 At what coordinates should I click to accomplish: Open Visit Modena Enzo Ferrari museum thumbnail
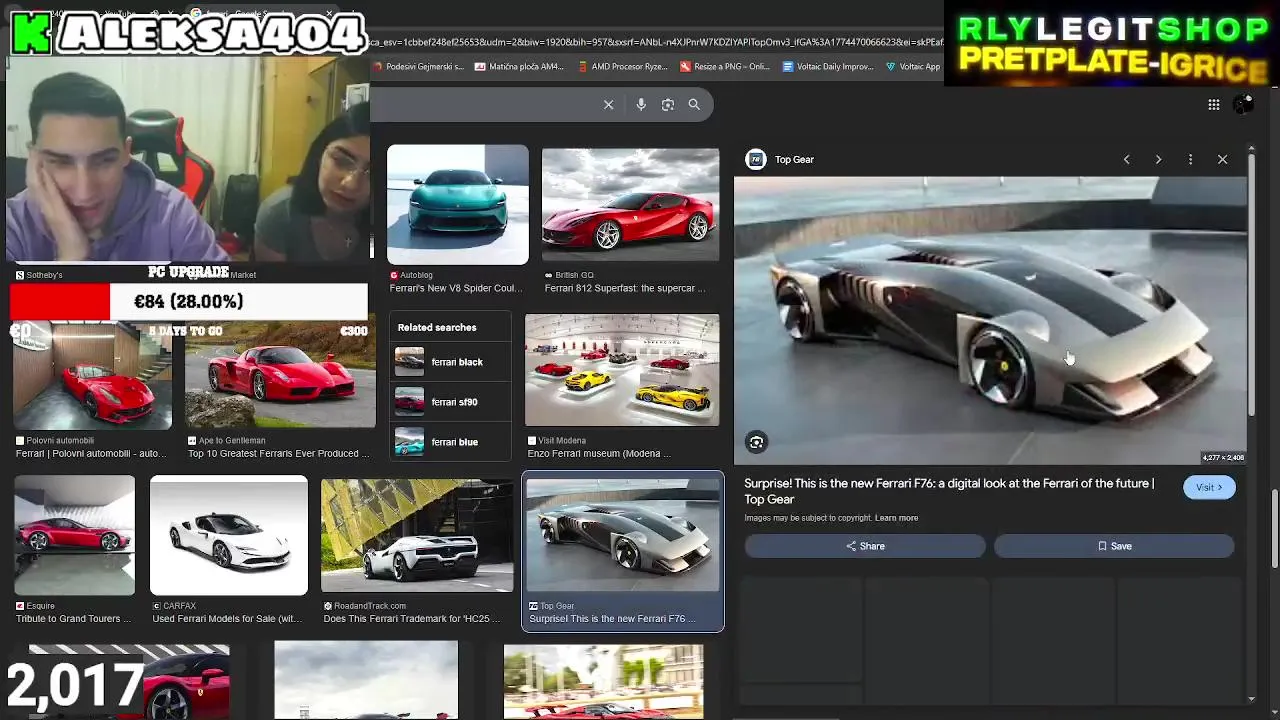point(622,370)
